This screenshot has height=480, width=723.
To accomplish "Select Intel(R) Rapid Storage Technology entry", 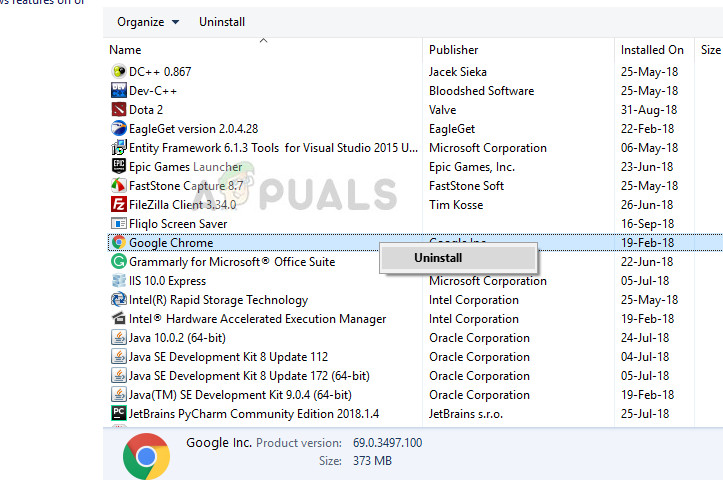I will click(x=218, y=300).
